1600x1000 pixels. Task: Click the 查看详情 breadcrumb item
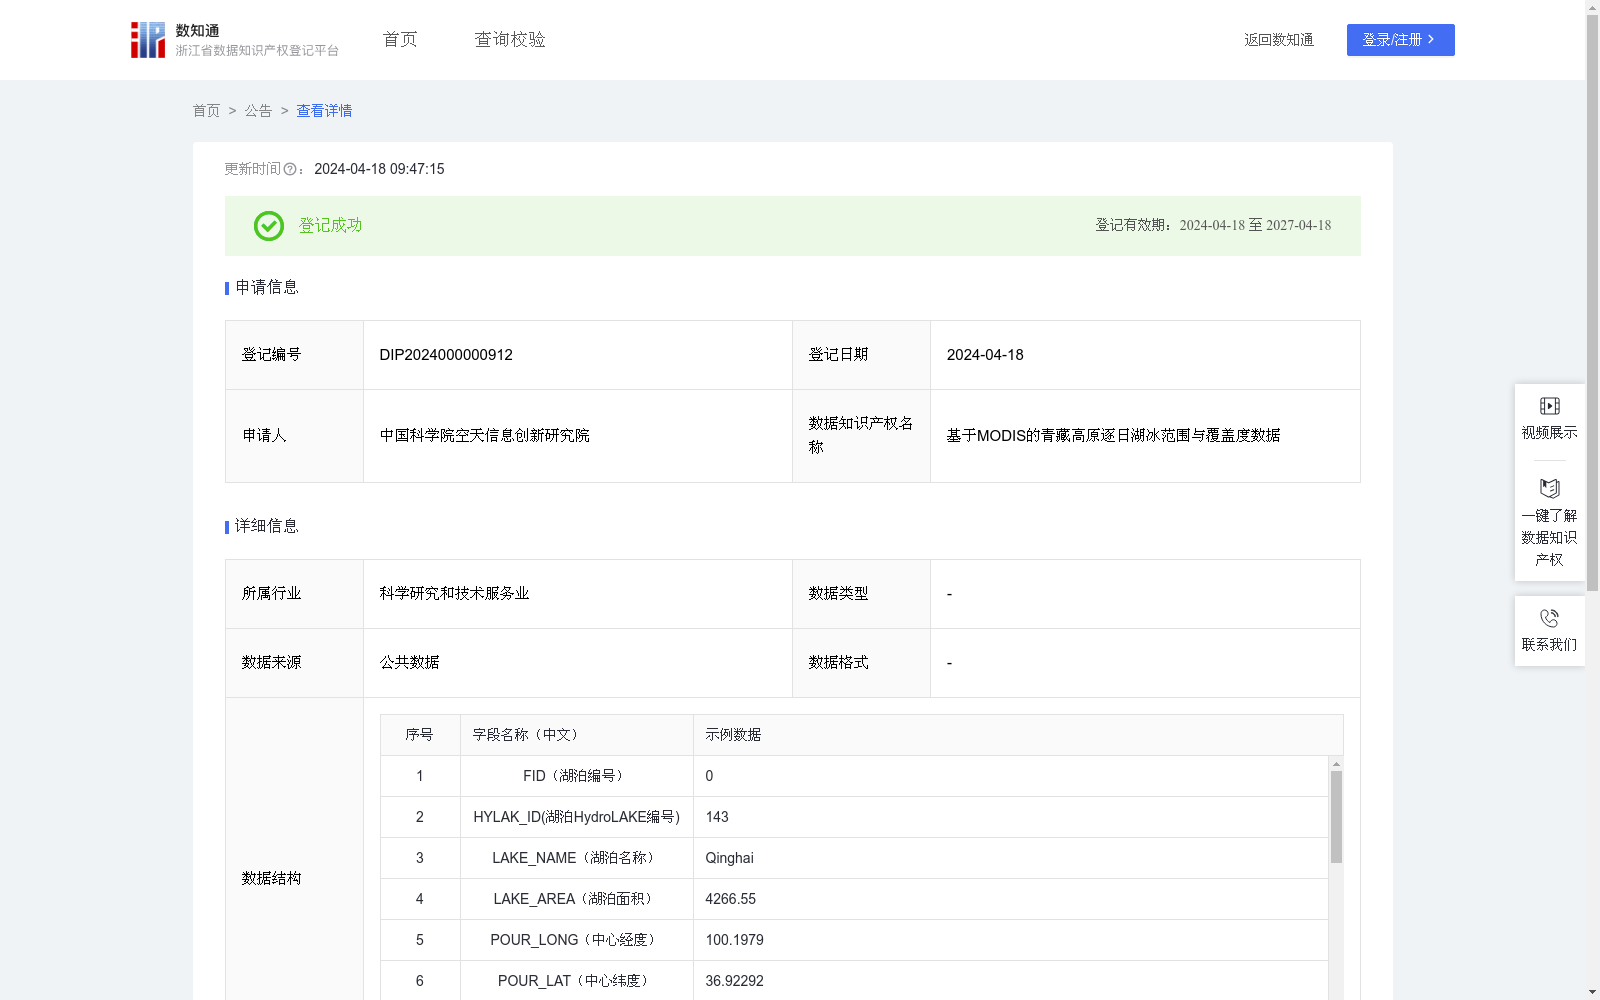[x=324, y=111]
